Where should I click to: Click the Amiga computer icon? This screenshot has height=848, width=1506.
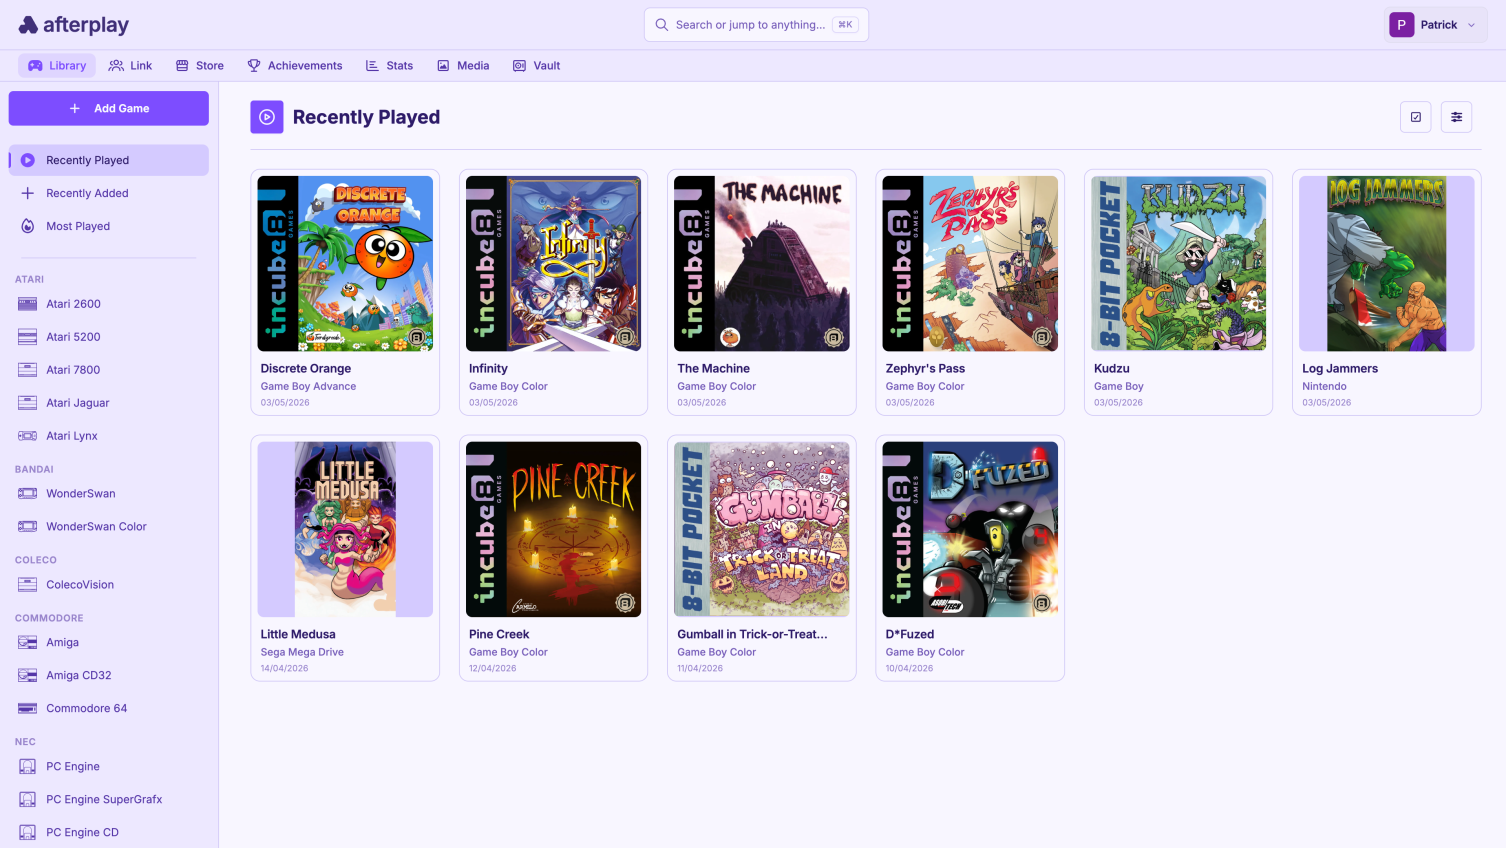[28, 643]
